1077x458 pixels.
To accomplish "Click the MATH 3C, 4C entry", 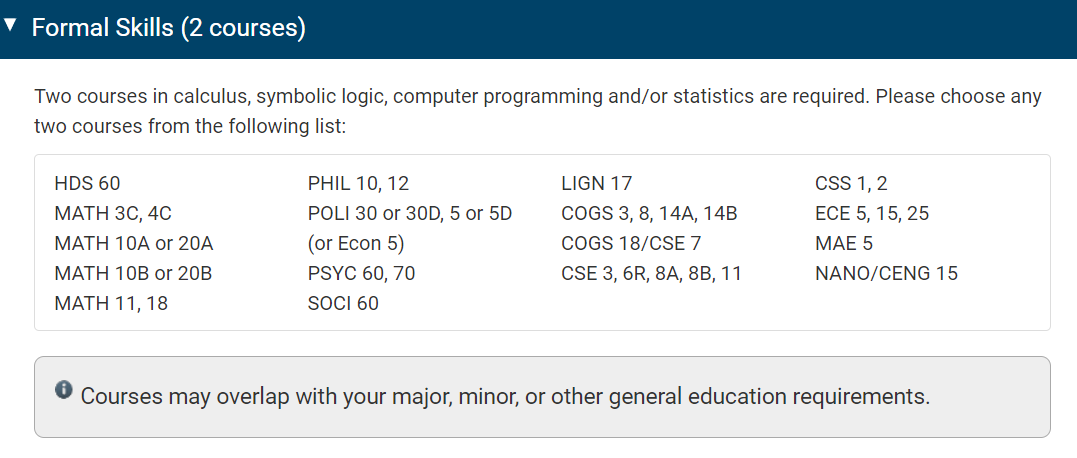I will (x=113, y=214).
